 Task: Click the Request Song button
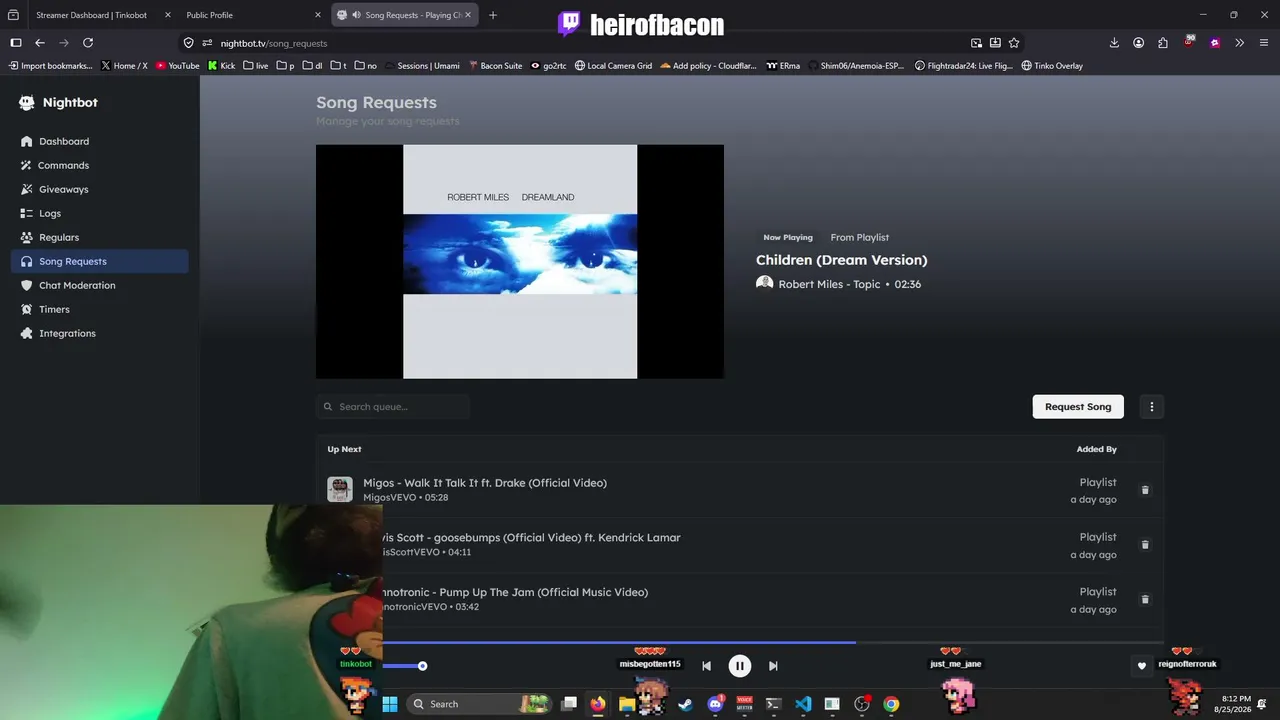click(1078, 407)
